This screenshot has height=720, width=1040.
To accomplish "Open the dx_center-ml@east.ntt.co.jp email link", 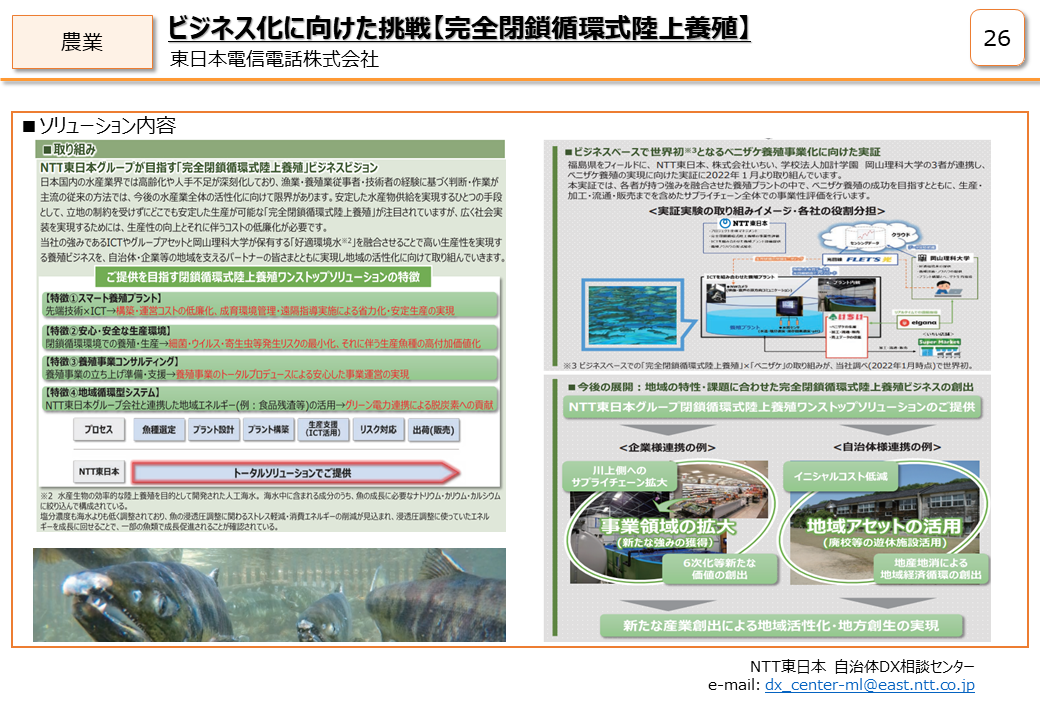I will pyautogui.click(x=870, y=686).
